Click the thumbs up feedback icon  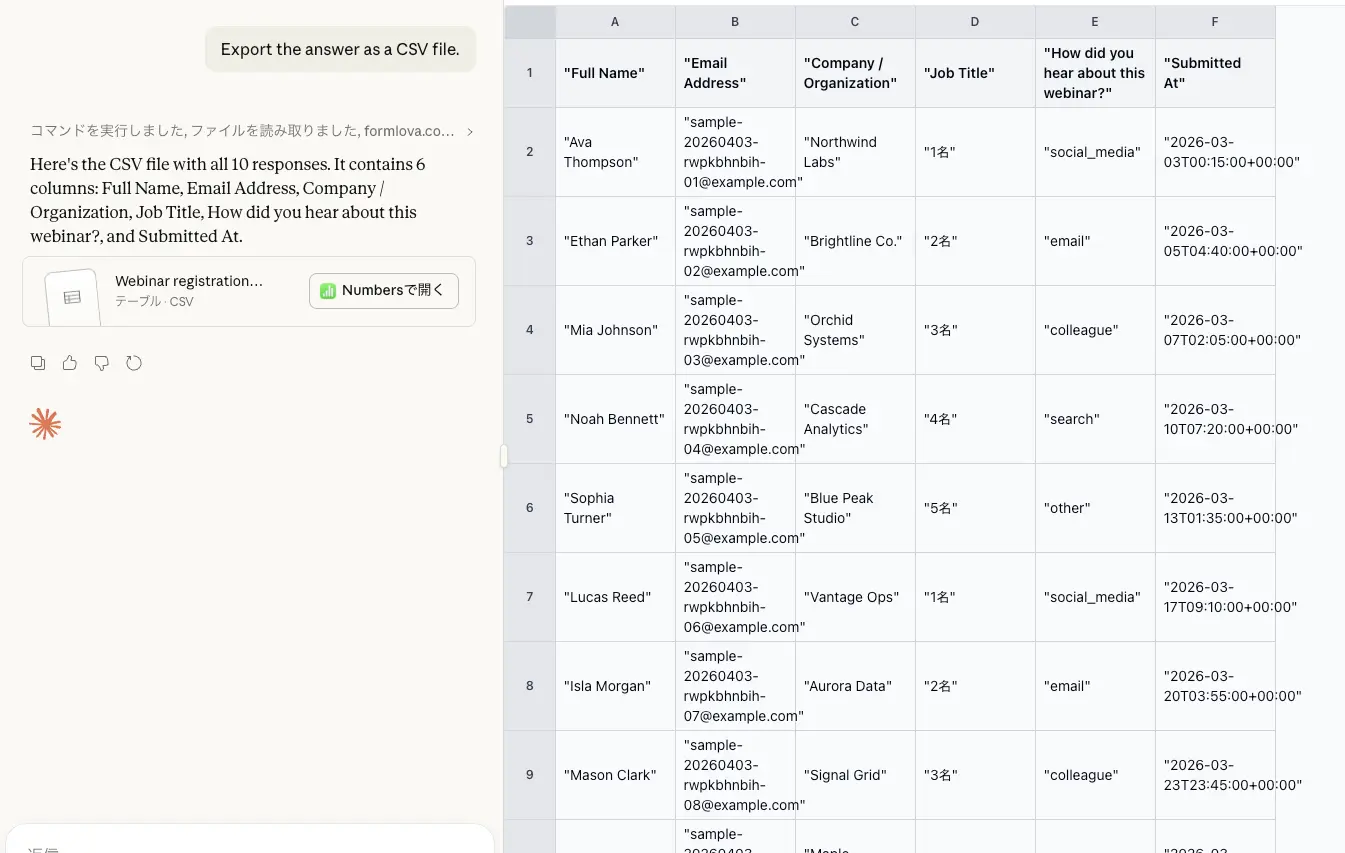tap(70, 363)
